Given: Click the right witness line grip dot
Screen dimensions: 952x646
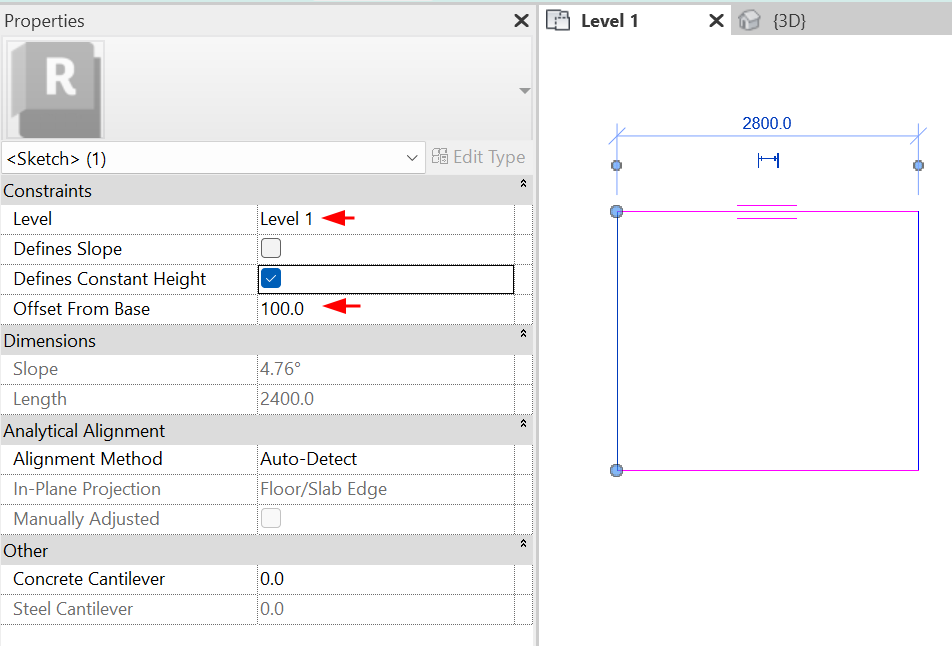Looking at the screenshot, I should click(x=919, y=165).
